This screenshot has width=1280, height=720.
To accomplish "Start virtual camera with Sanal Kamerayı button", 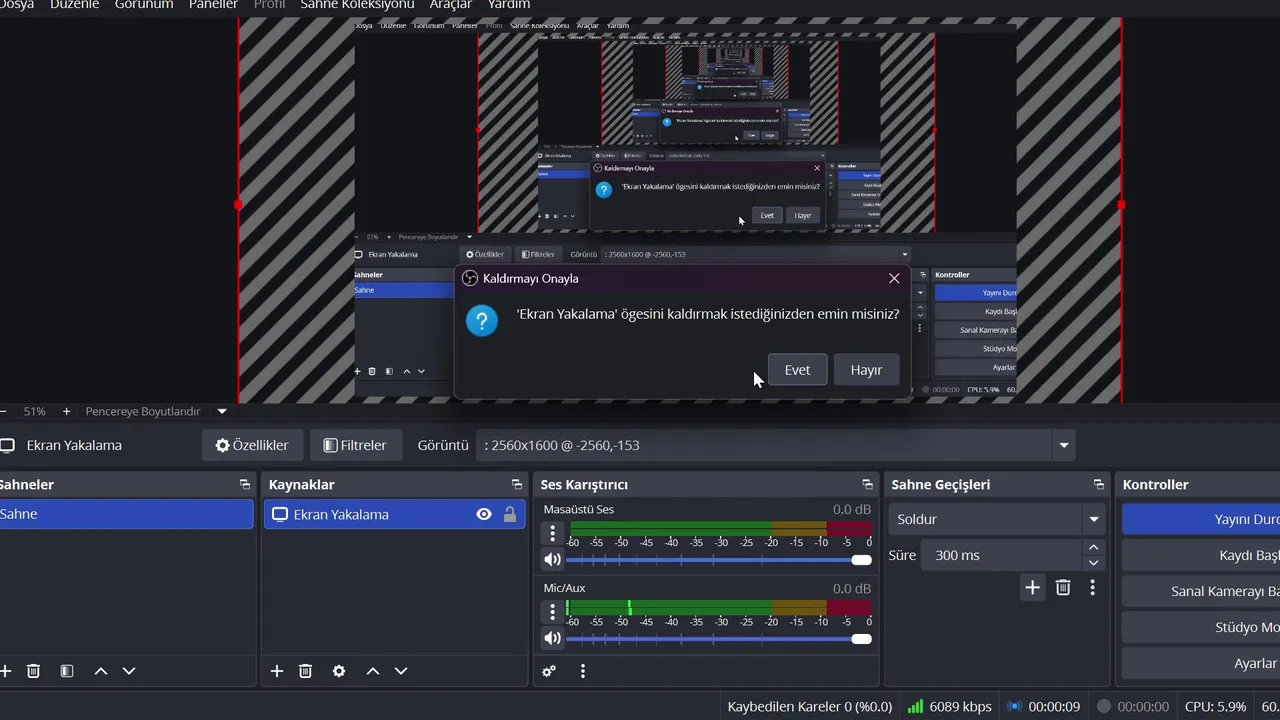I will (1201, 591).
